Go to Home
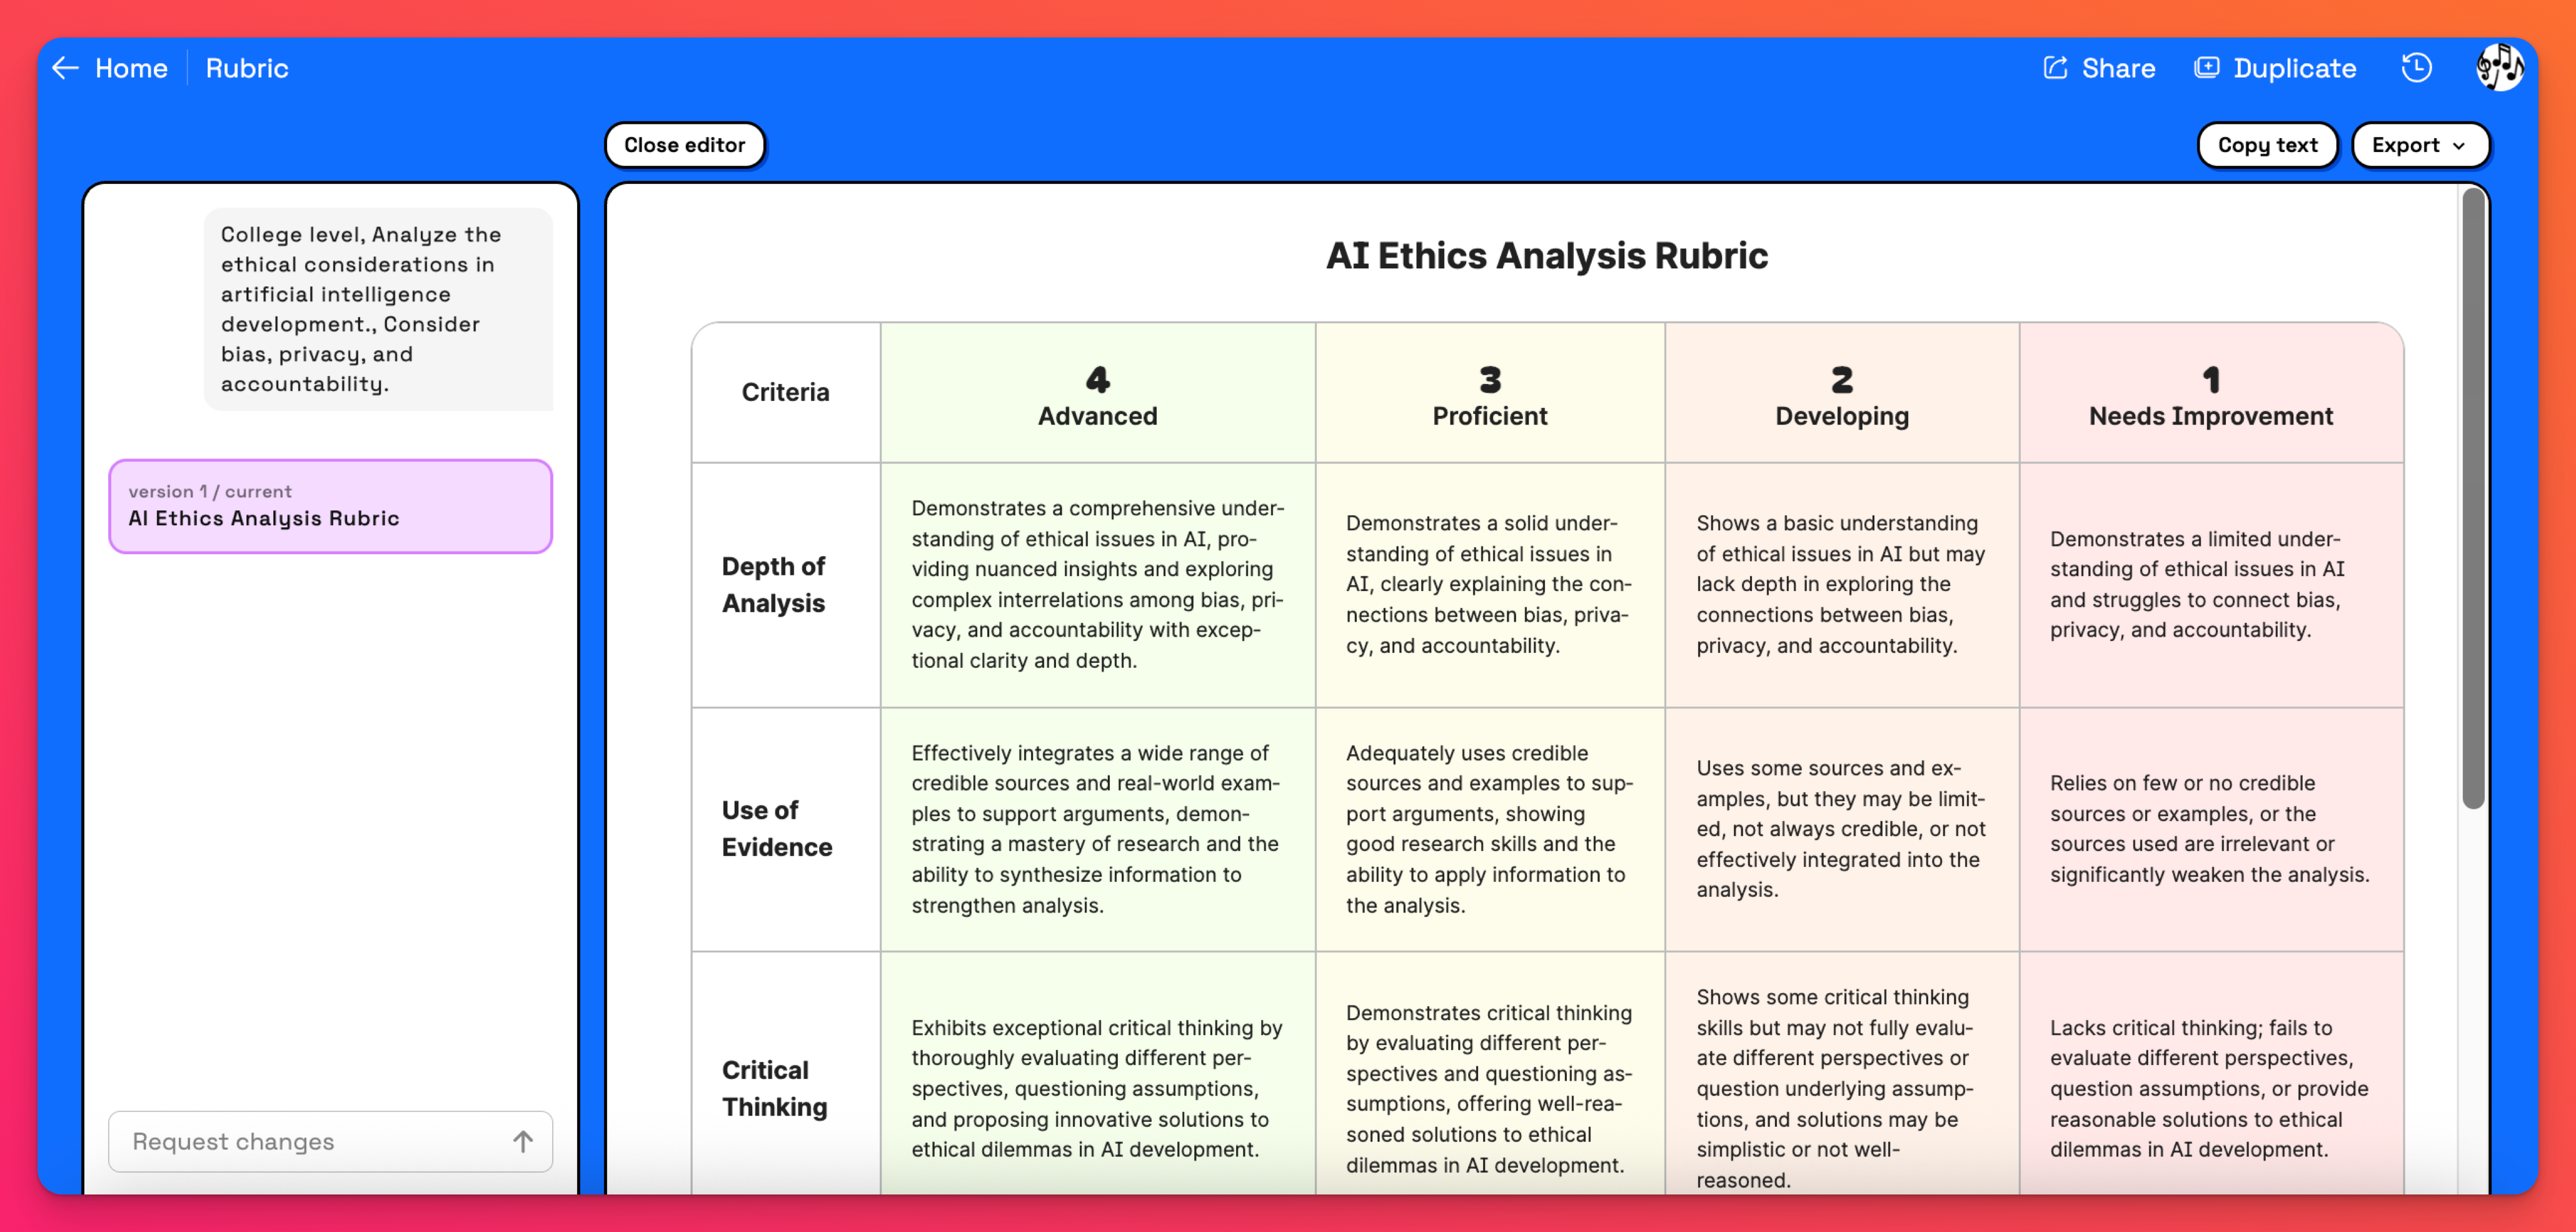Image resolution: width=2576 pixels, height=1232 pixels. coord(131,68)
